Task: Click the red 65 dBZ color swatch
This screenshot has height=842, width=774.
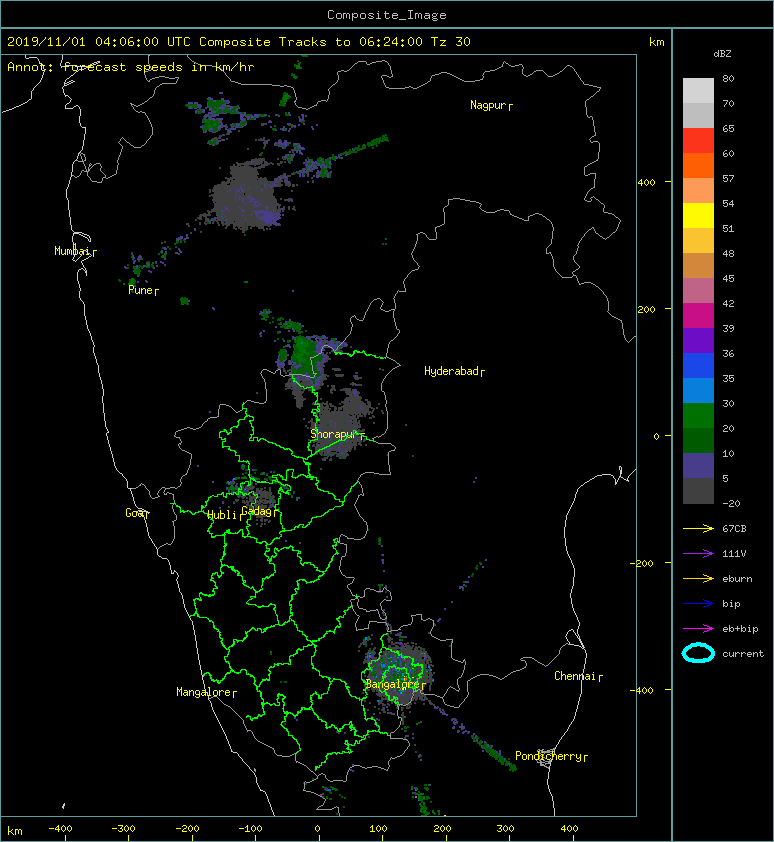Action: pos(698,141)
